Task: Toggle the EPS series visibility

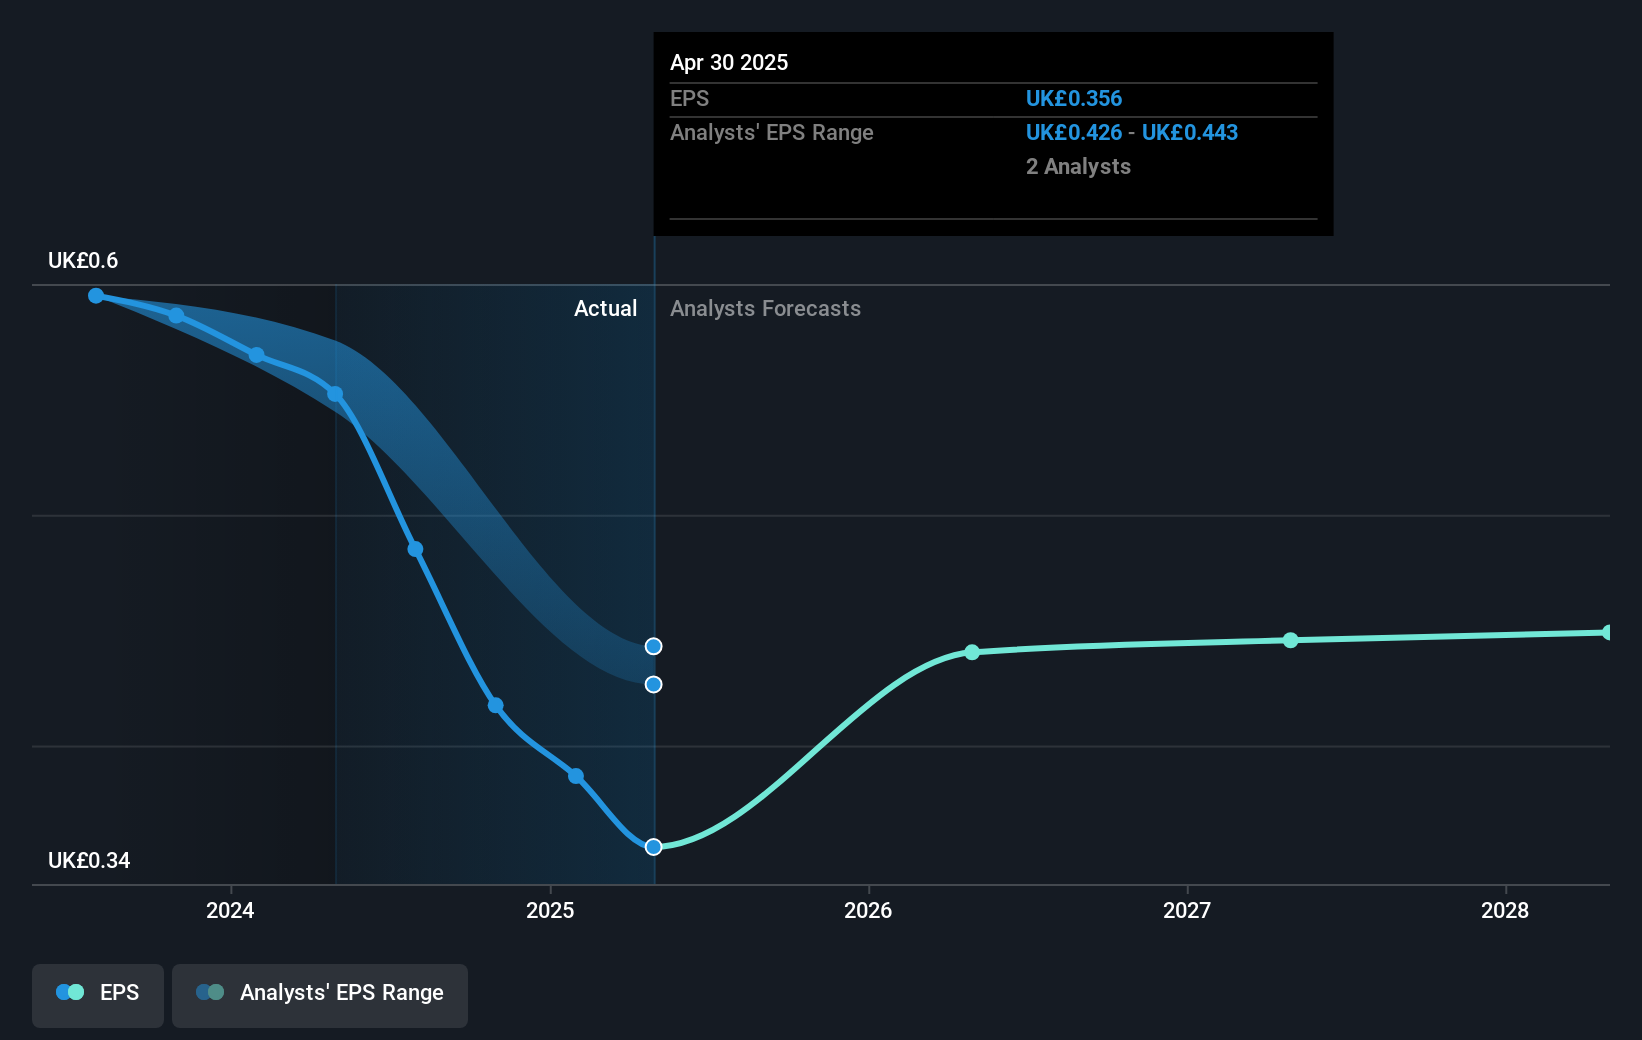Action: coord(97,995)
